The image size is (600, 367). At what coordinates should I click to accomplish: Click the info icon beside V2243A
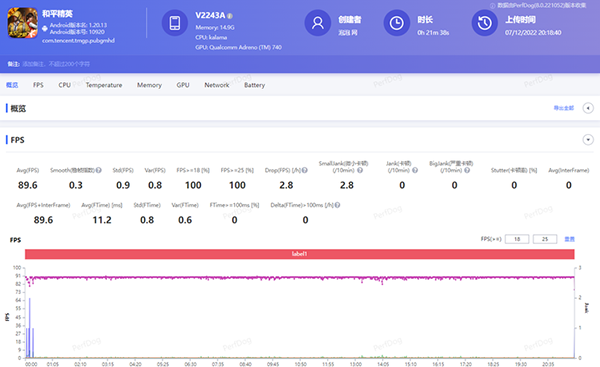click(x=230, y=16)
